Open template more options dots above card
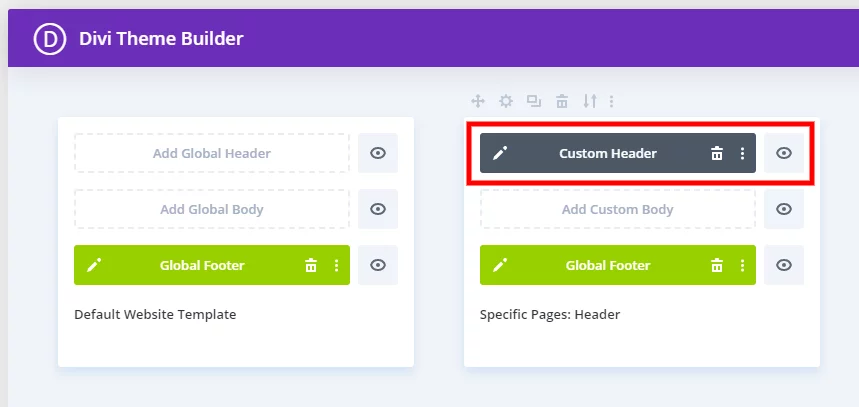The height and width of the screenshot is (407, 859). 611,101
